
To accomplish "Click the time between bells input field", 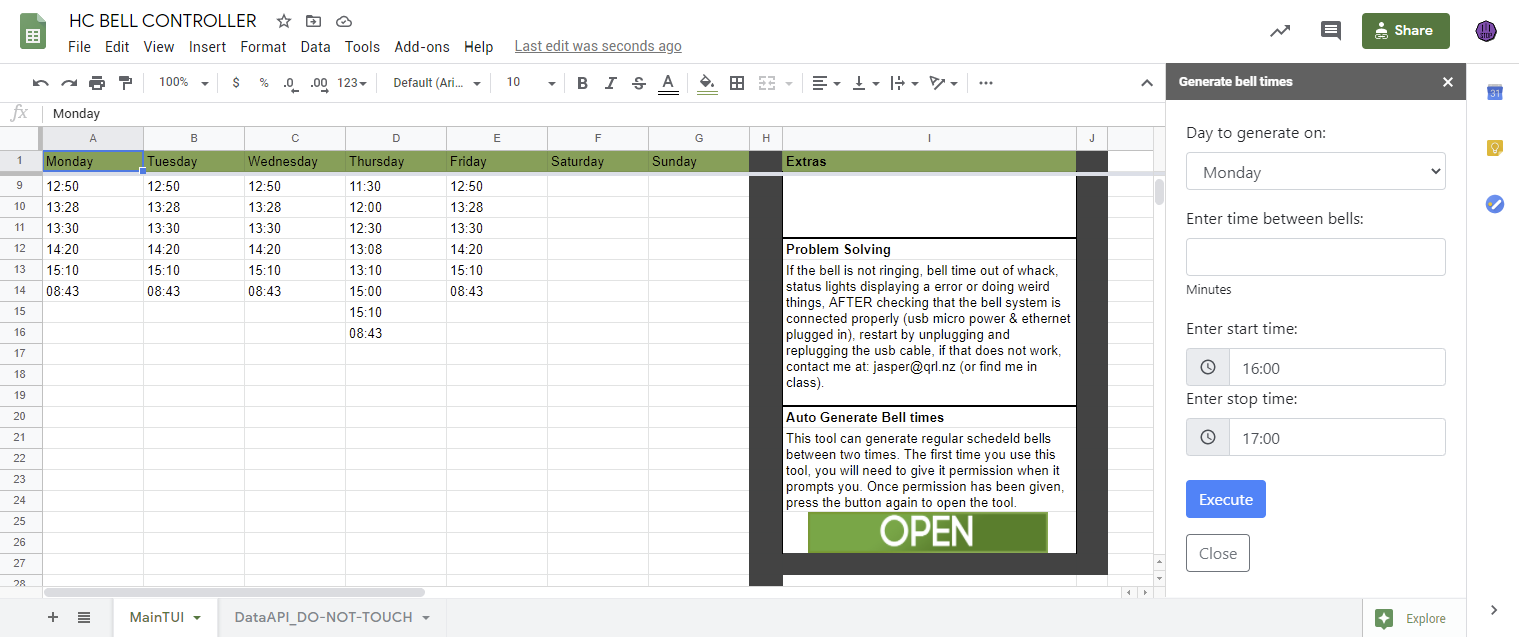I will tap(1315, 257).
